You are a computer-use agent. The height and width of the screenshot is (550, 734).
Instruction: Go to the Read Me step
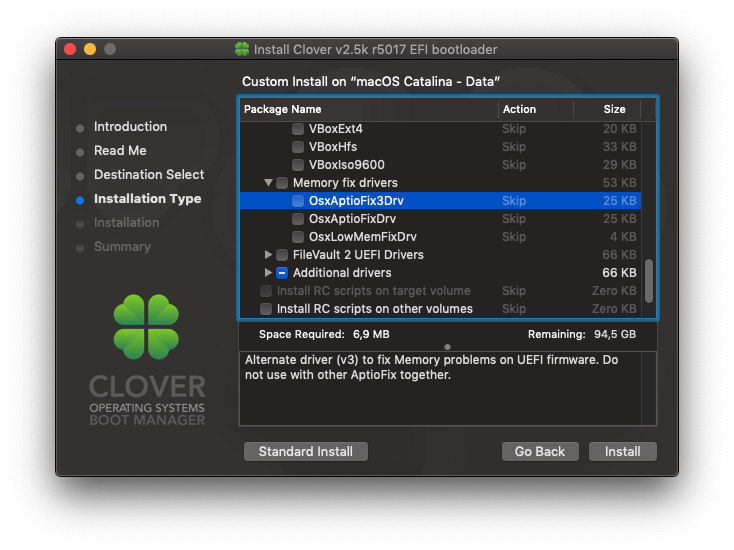pos(120,151)
